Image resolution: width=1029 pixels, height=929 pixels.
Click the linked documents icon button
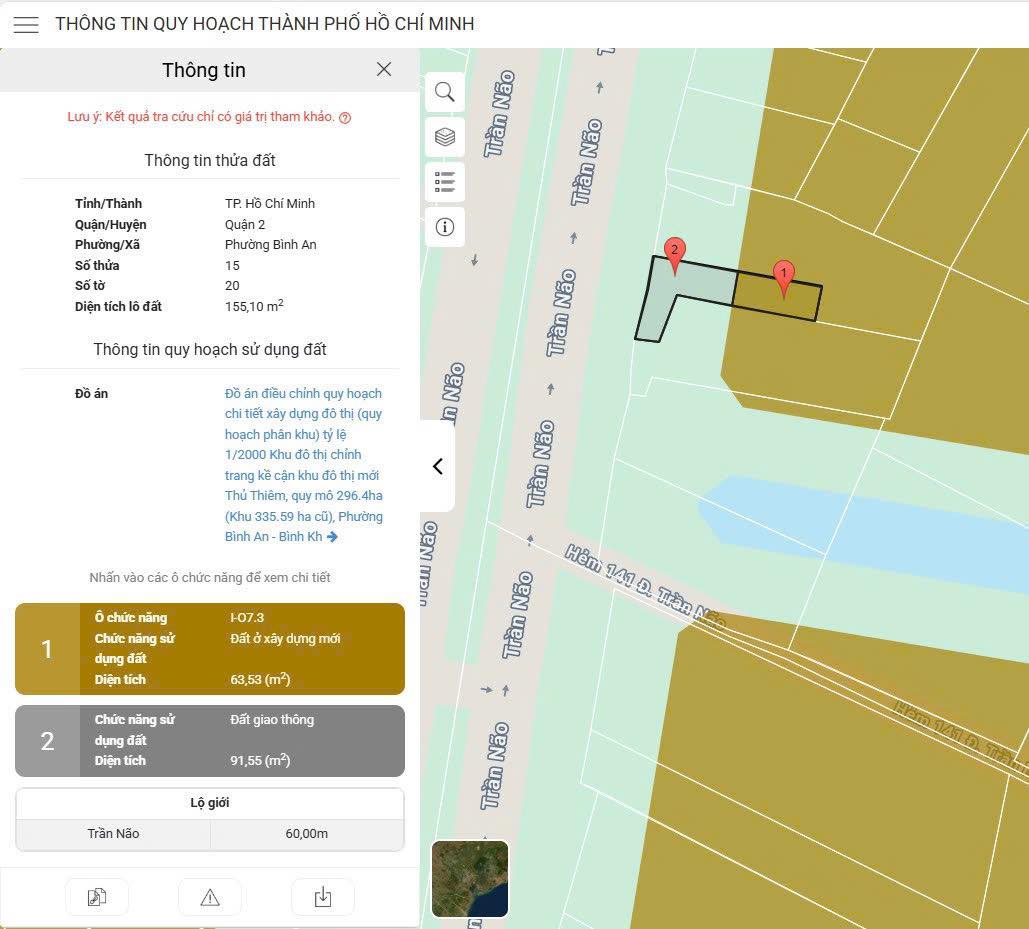(x=97, y=897)
